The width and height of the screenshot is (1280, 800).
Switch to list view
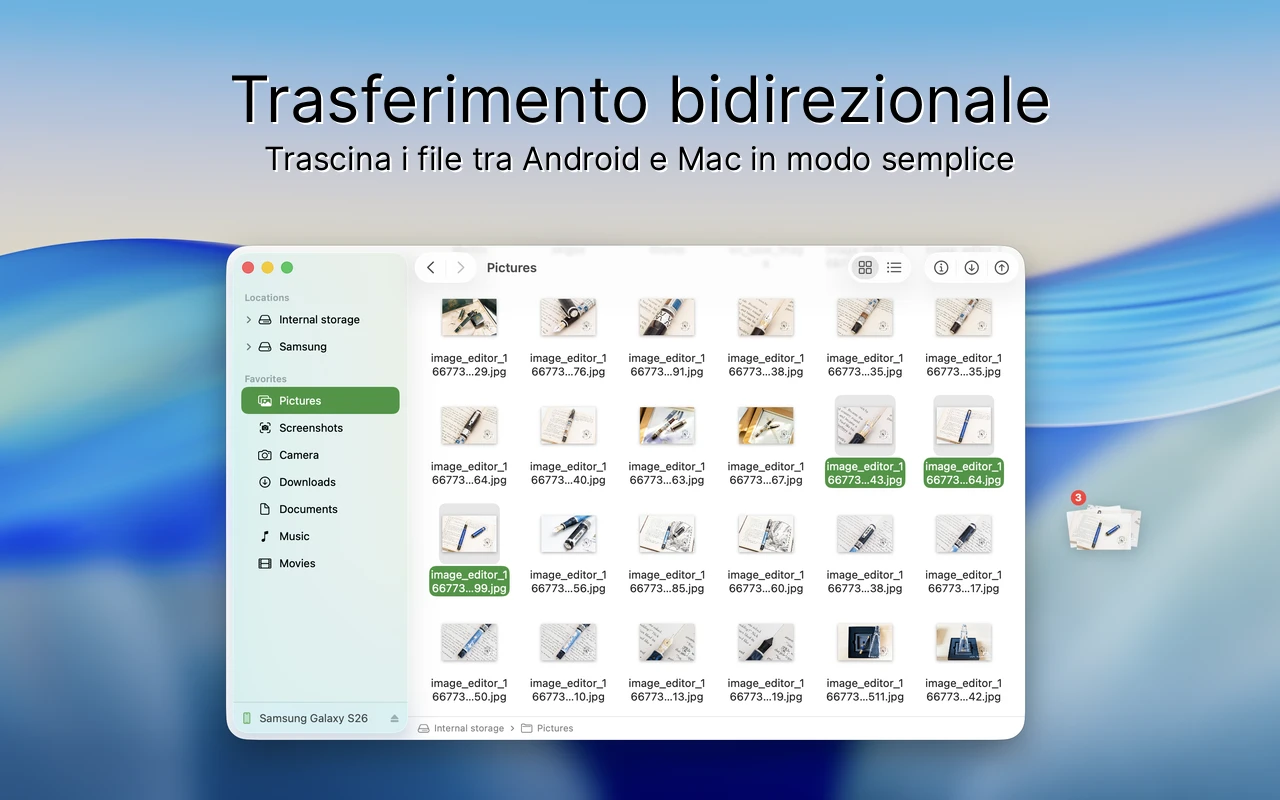[x=894, y=268]
